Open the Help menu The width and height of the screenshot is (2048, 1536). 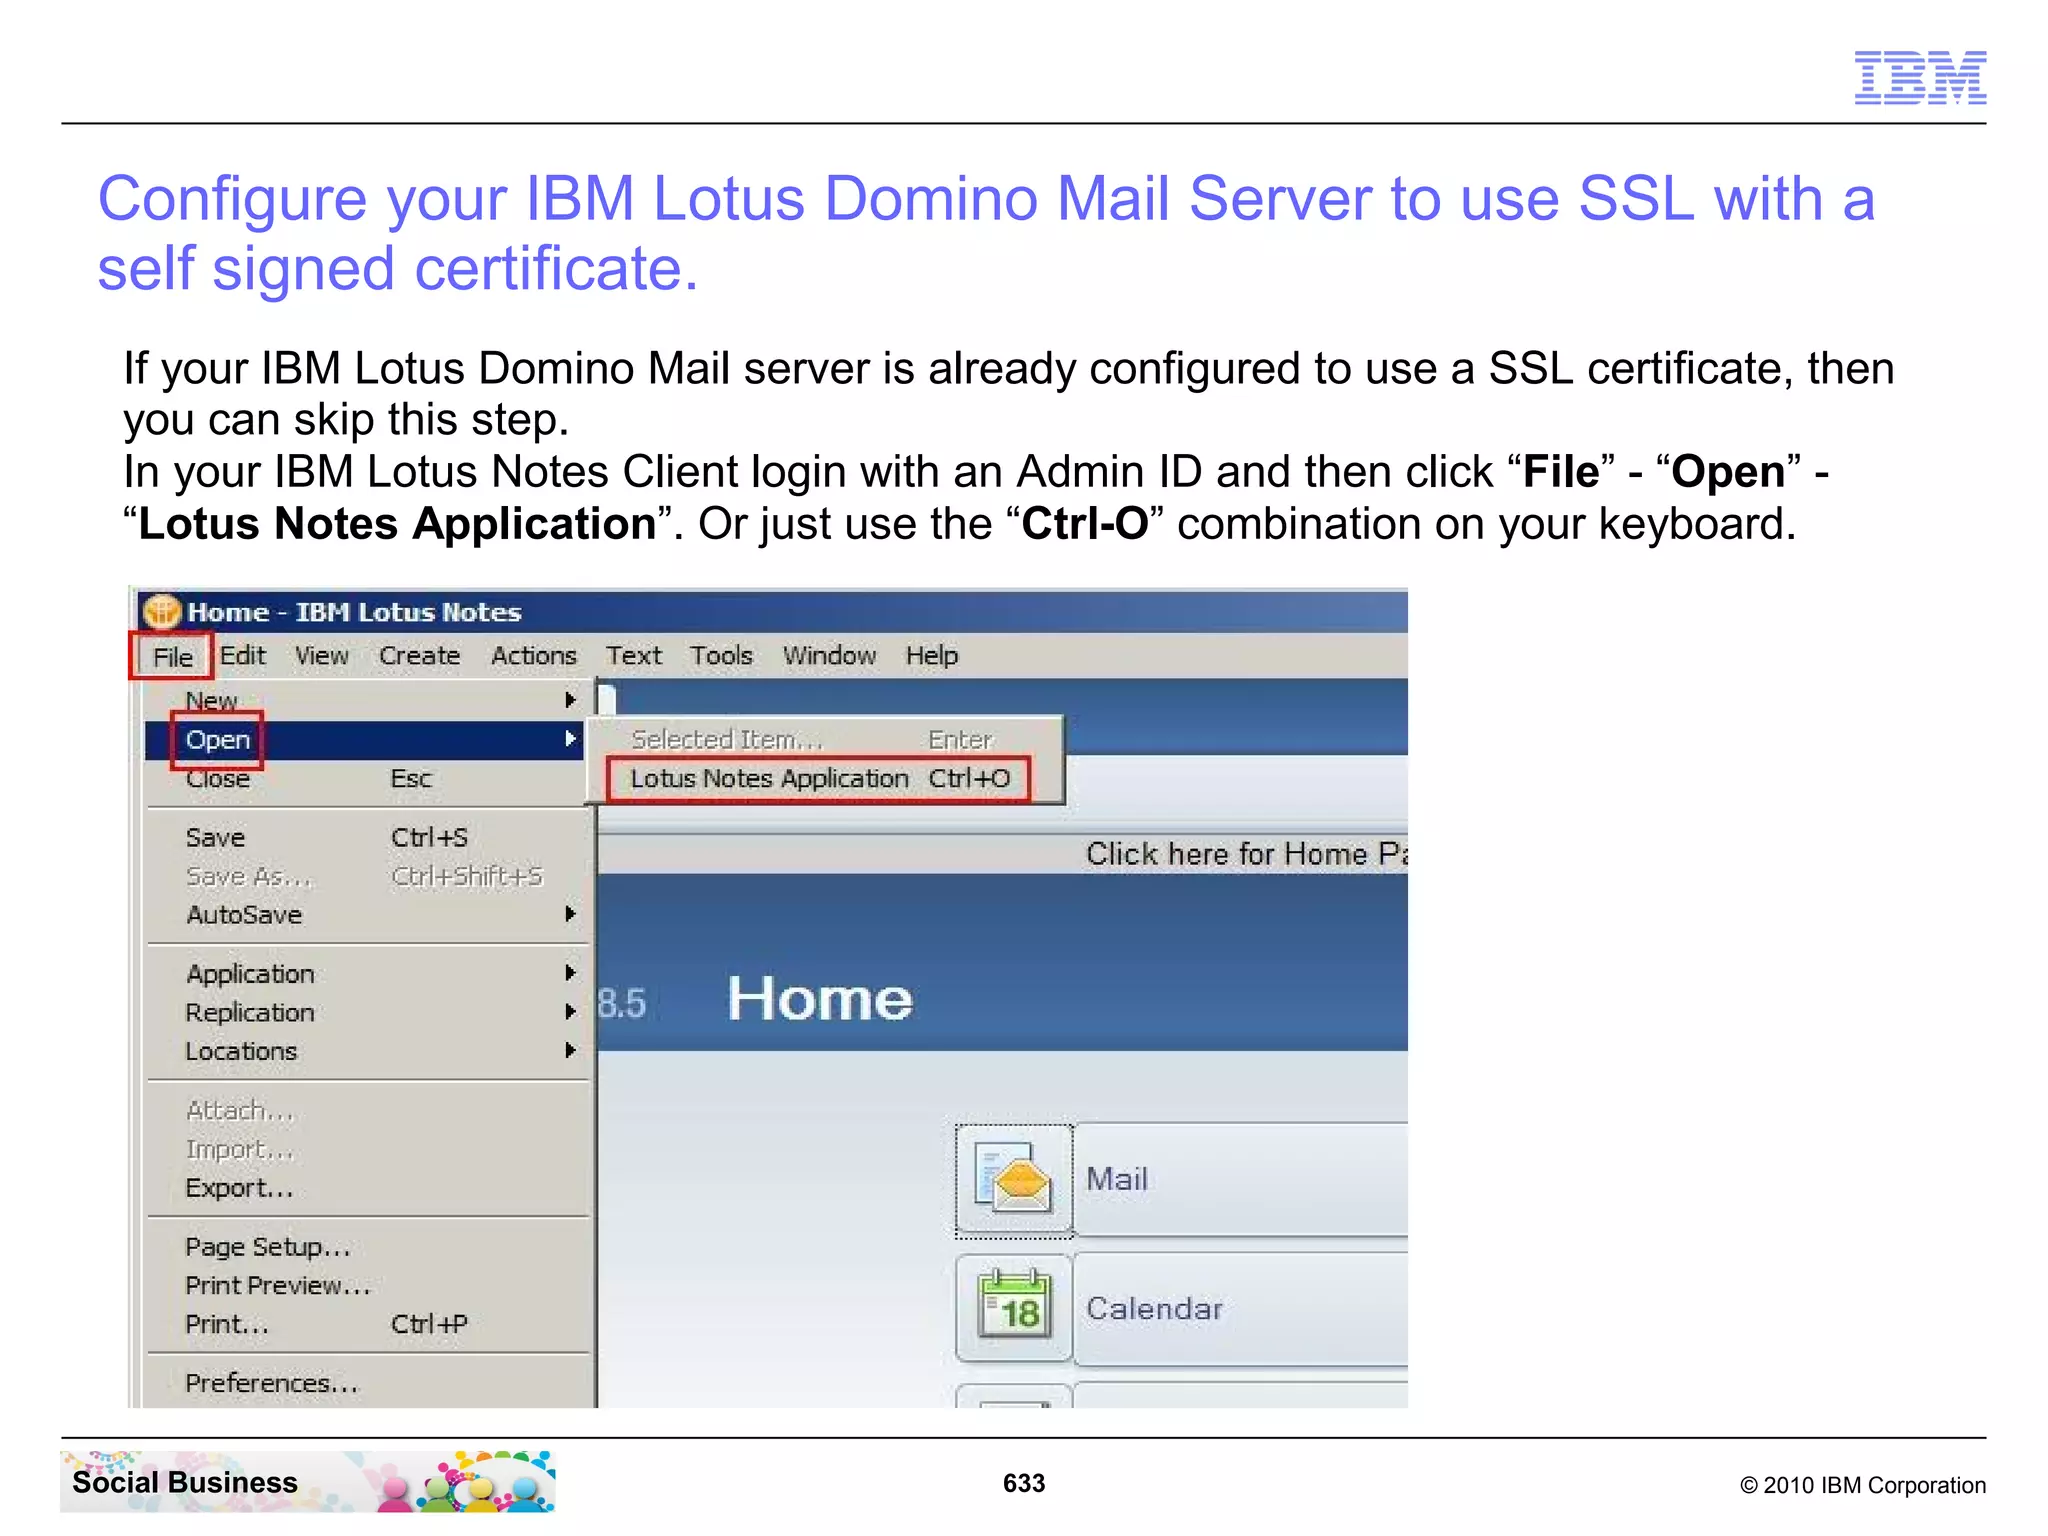pos(932,656)
